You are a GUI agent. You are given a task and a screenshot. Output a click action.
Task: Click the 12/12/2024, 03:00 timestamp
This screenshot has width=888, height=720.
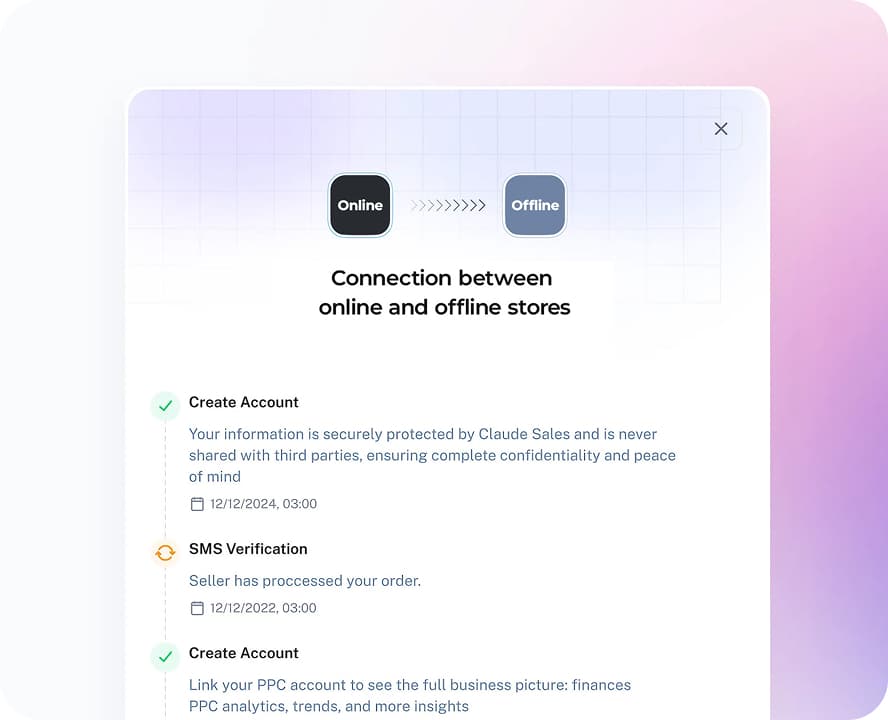click(263, 504)
